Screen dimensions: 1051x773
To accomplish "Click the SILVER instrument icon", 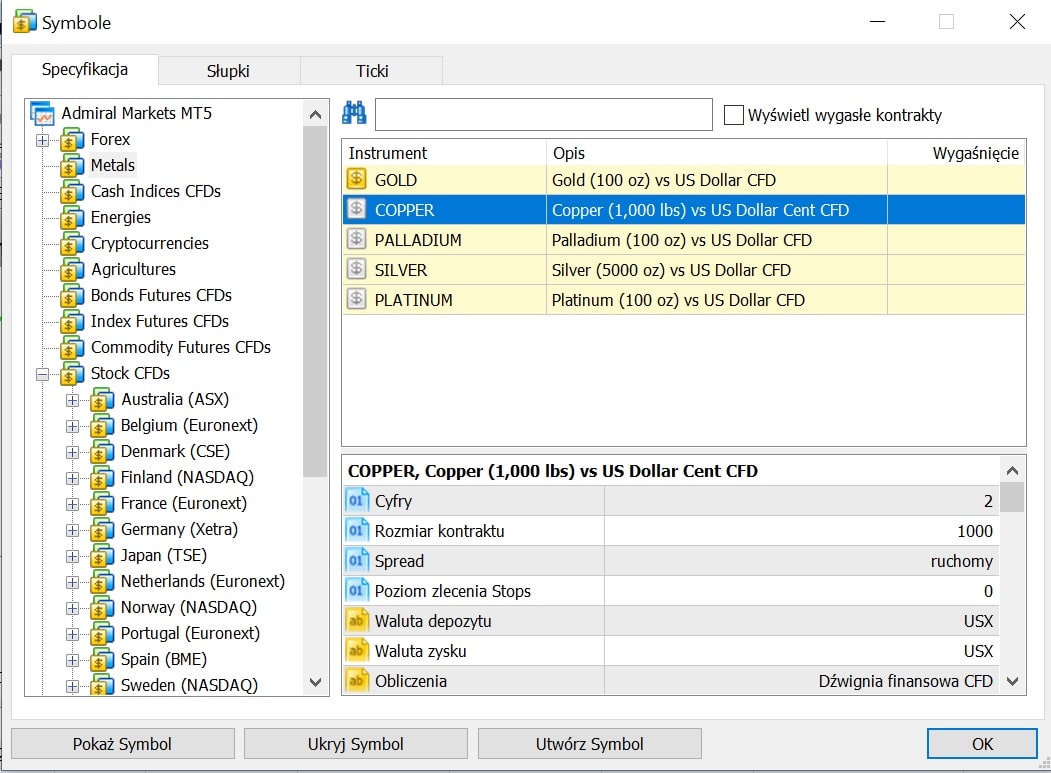I will (x=357, y=270).
